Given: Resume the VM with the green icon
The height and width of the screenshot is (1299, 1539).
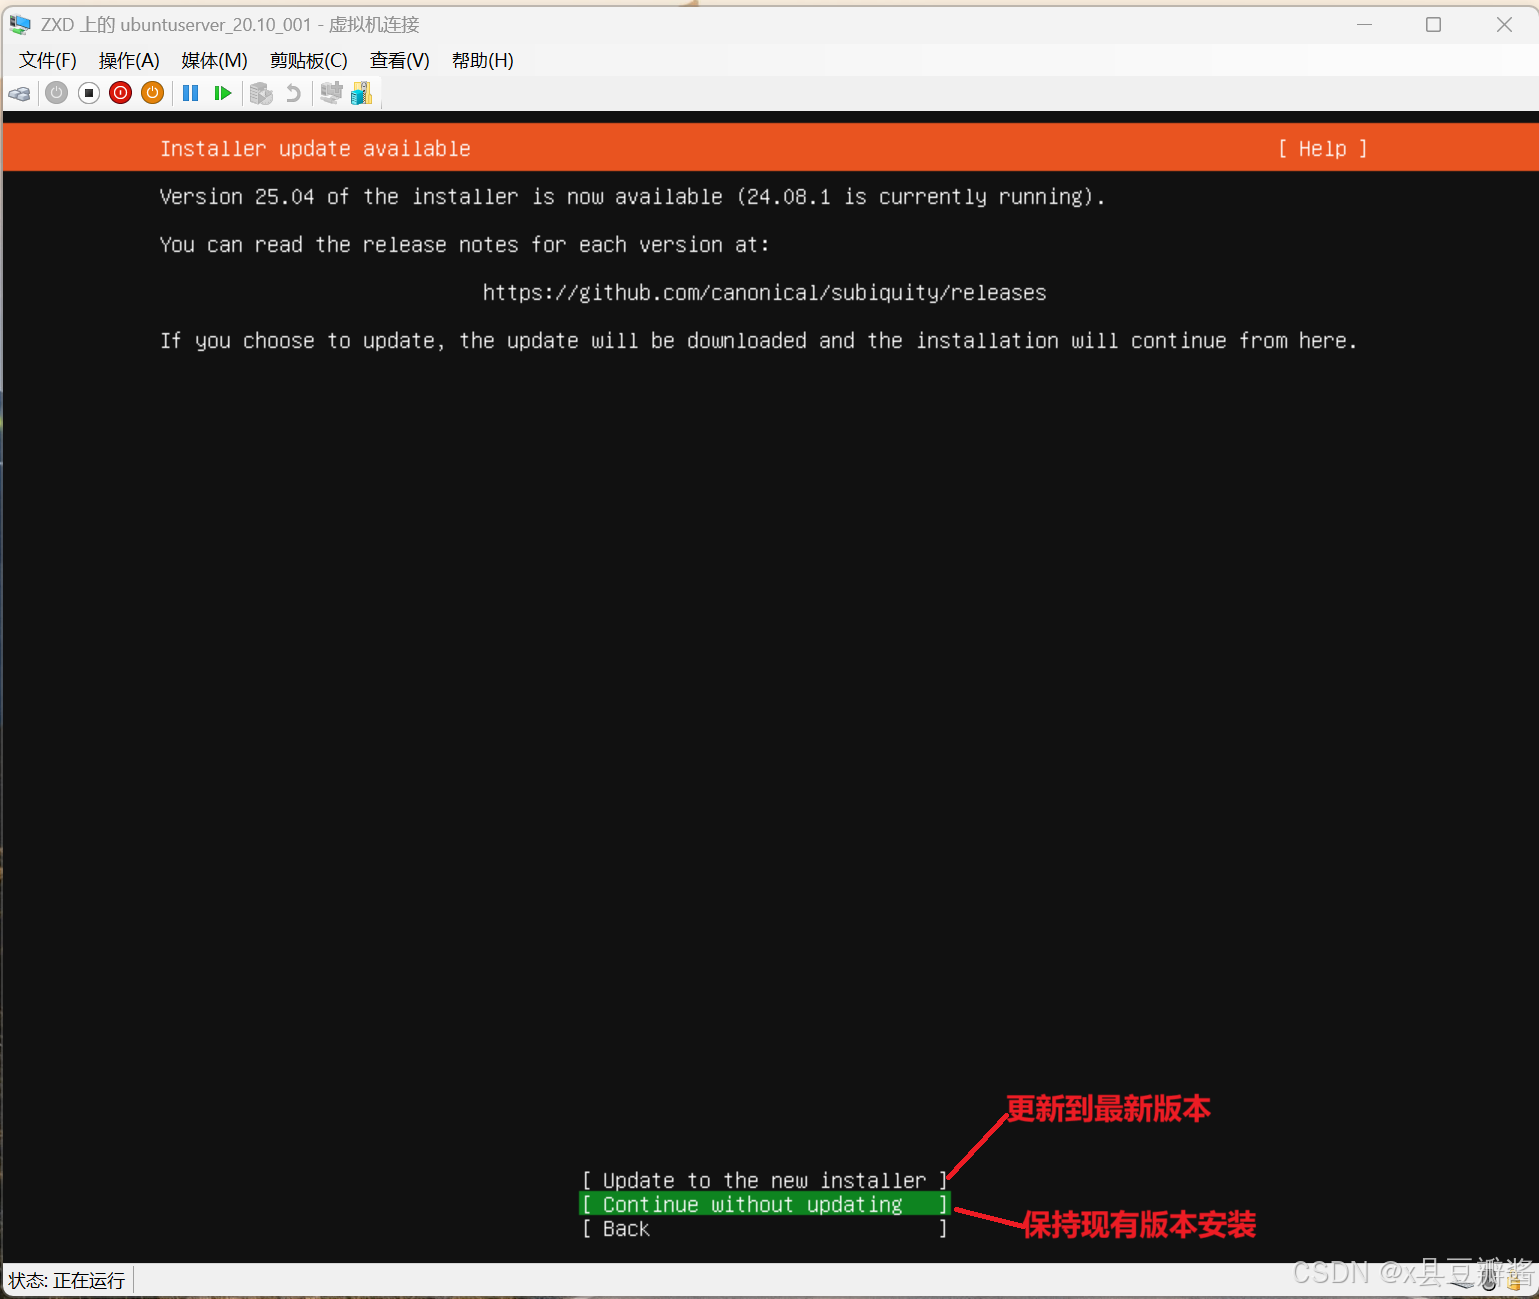Looking at the screenshot, I should 222,93.
